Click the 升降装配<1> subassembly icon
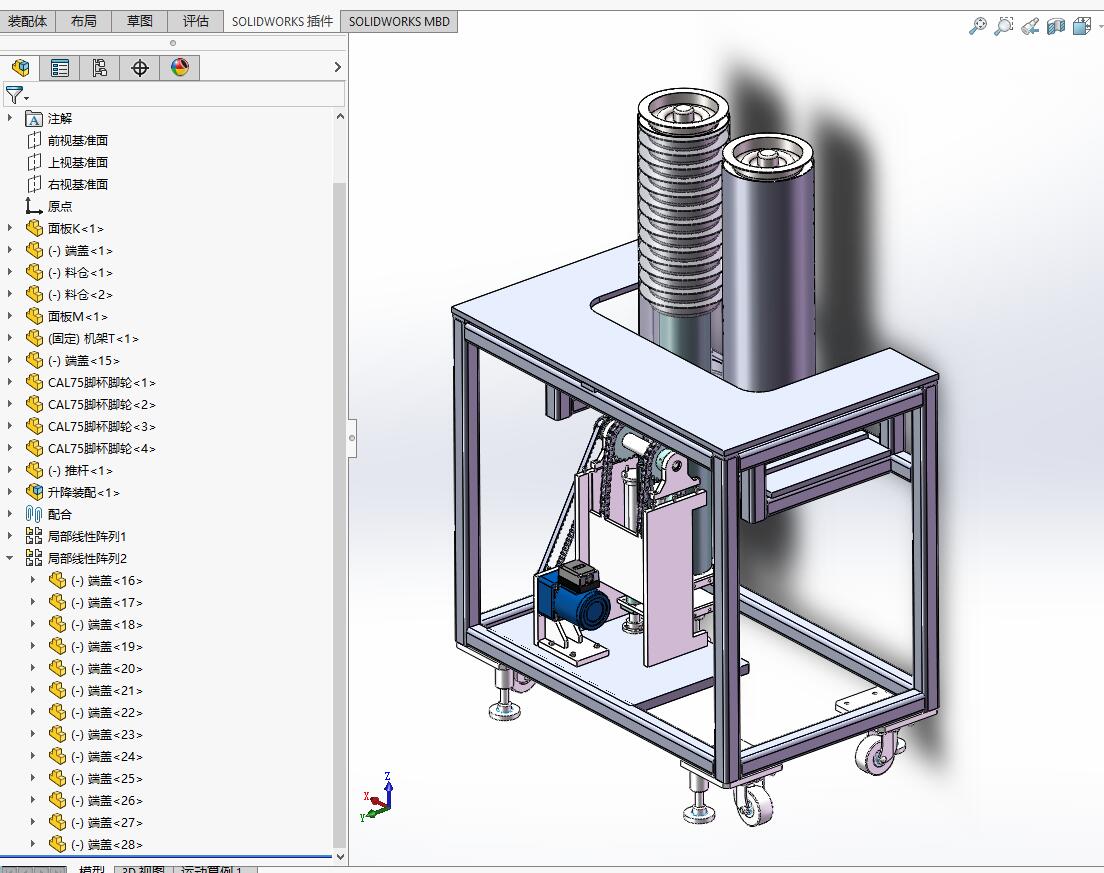Image resolution: width=1104 pixels, height=873 pixels. [34, 492]
